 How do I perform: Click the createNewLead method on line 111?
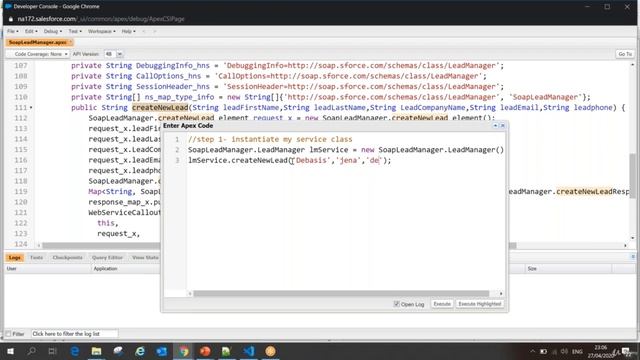(160, 108)
